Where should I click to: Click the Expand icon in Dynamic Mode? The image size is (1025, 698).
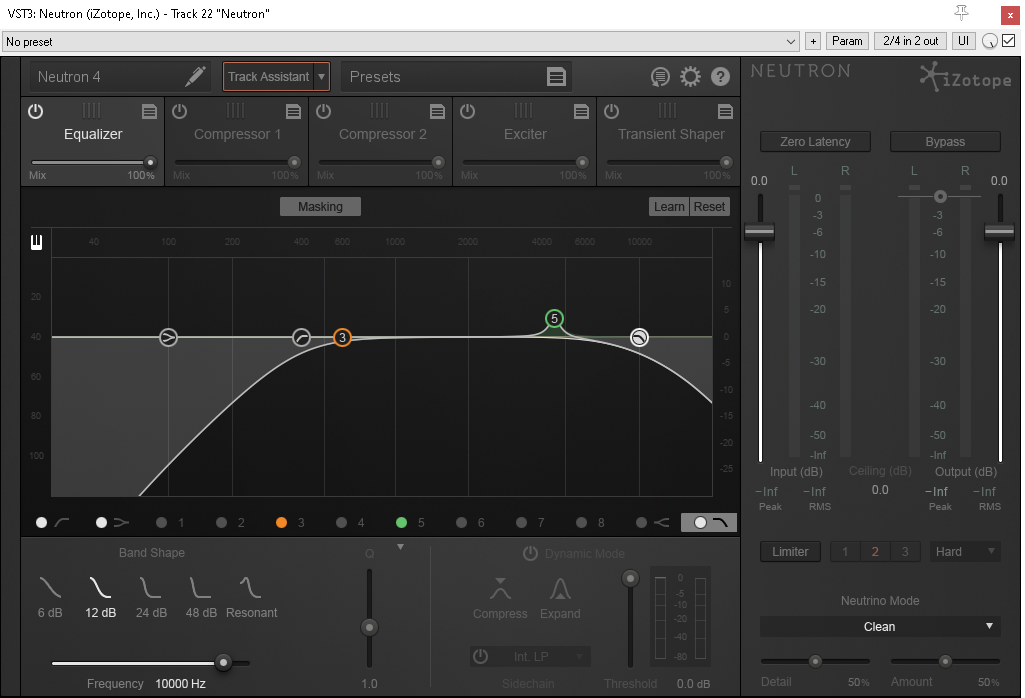coord(560,590)
